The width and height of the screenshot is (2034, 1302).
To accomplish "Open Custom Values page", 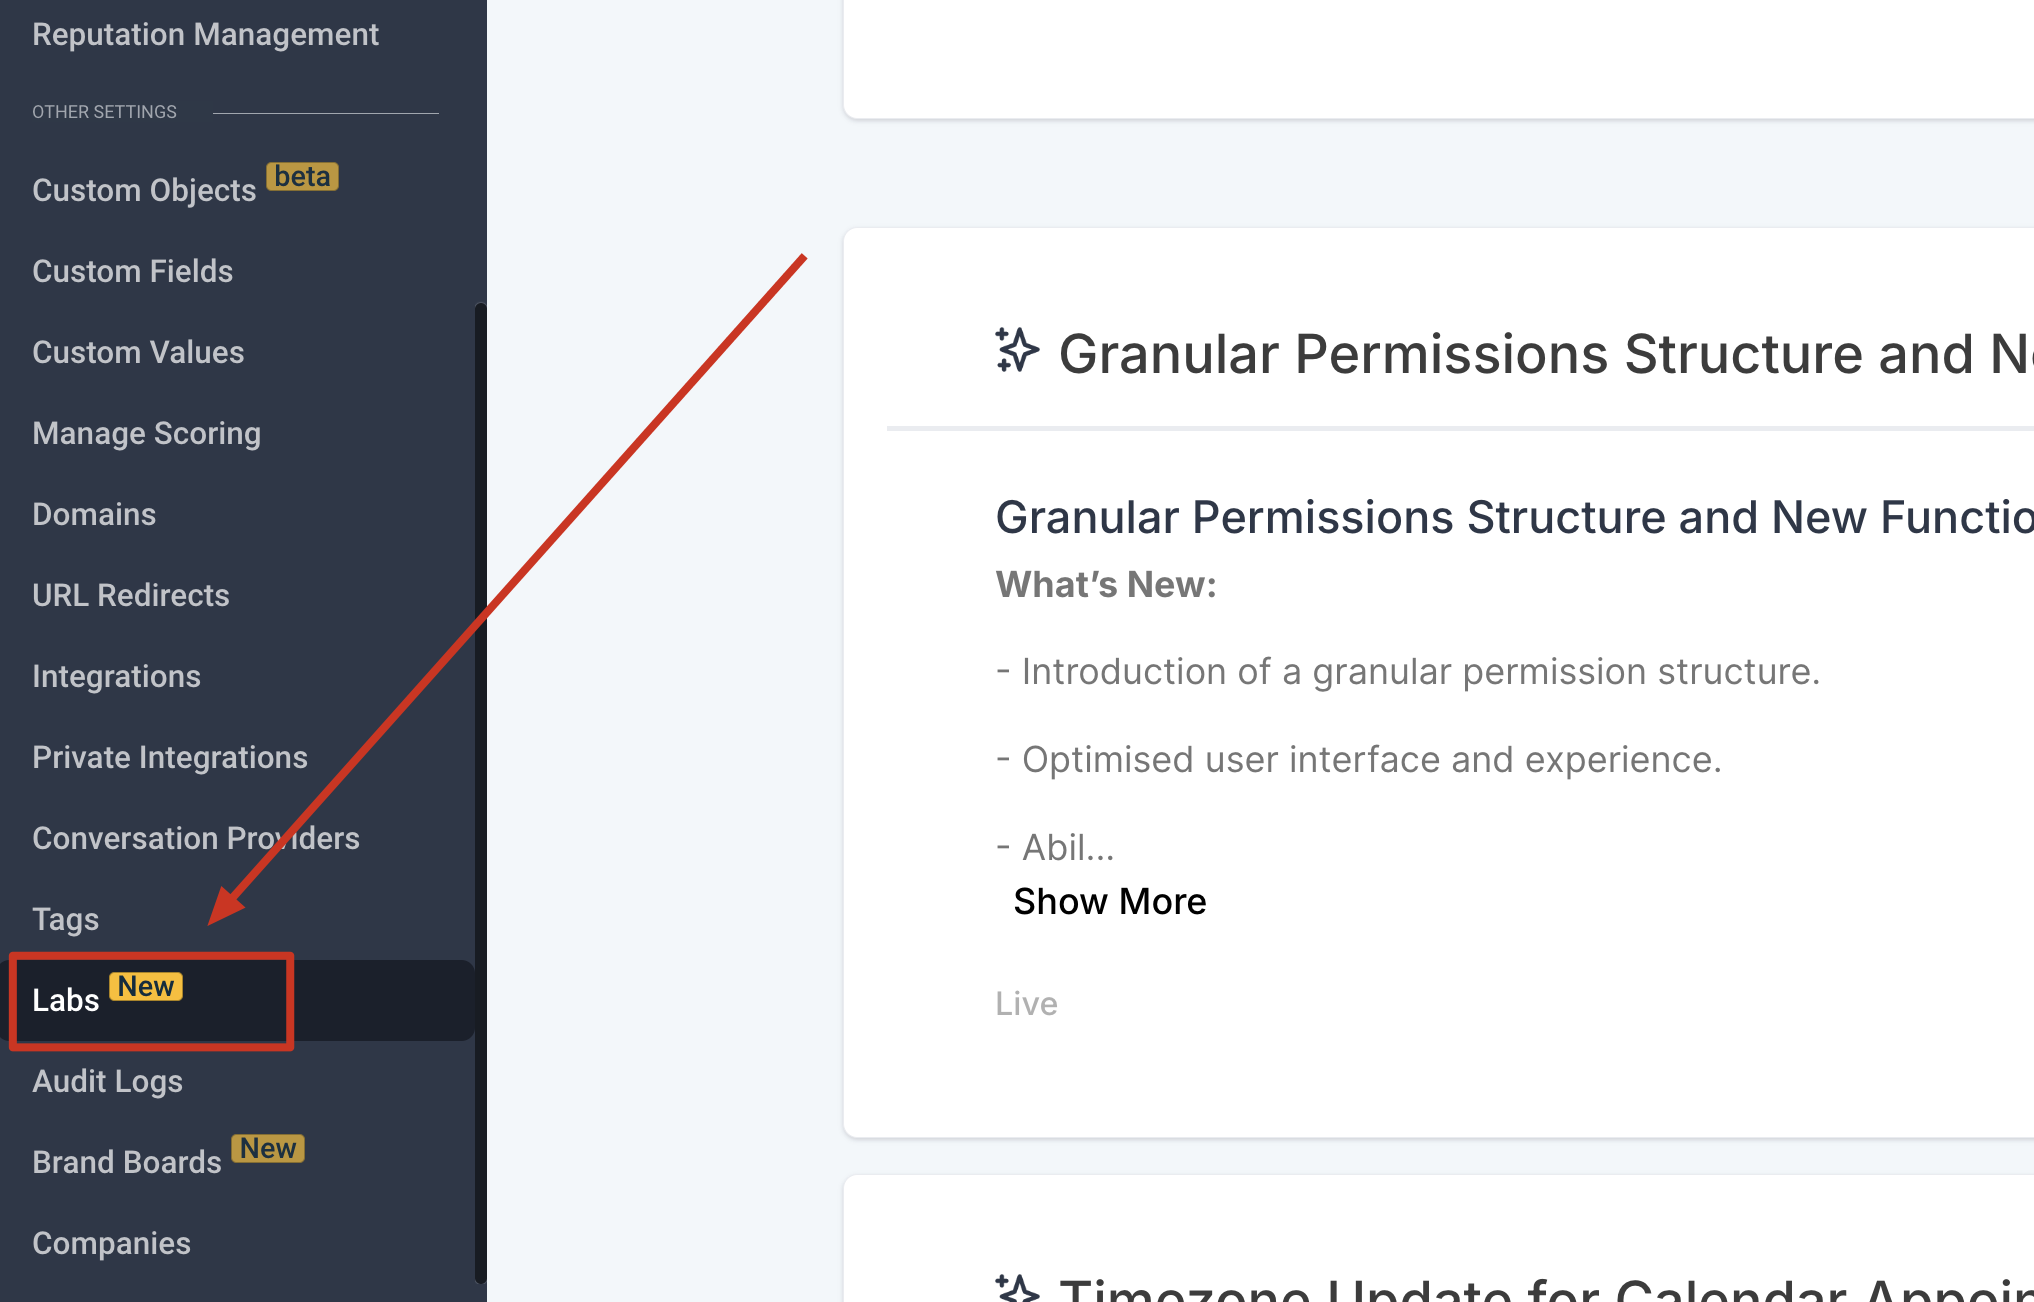I will pos(138,352).
